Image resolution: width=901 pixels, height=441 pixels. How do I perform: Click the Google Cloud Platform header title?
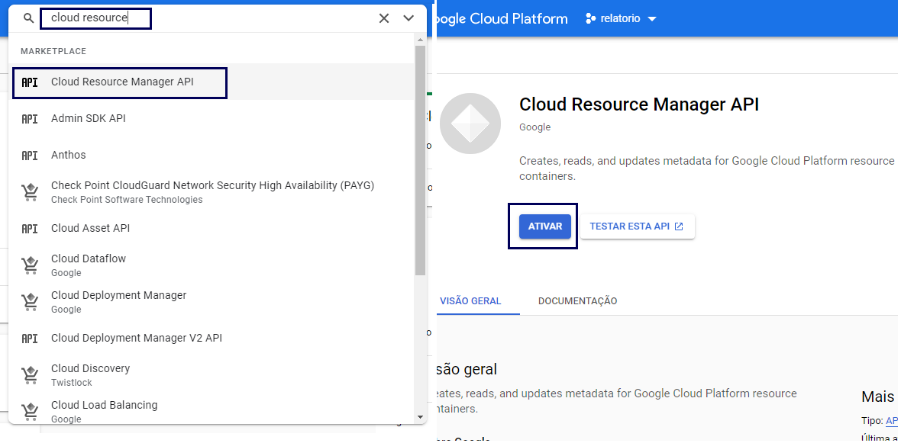pyautogui.click(x=502, y=19)
